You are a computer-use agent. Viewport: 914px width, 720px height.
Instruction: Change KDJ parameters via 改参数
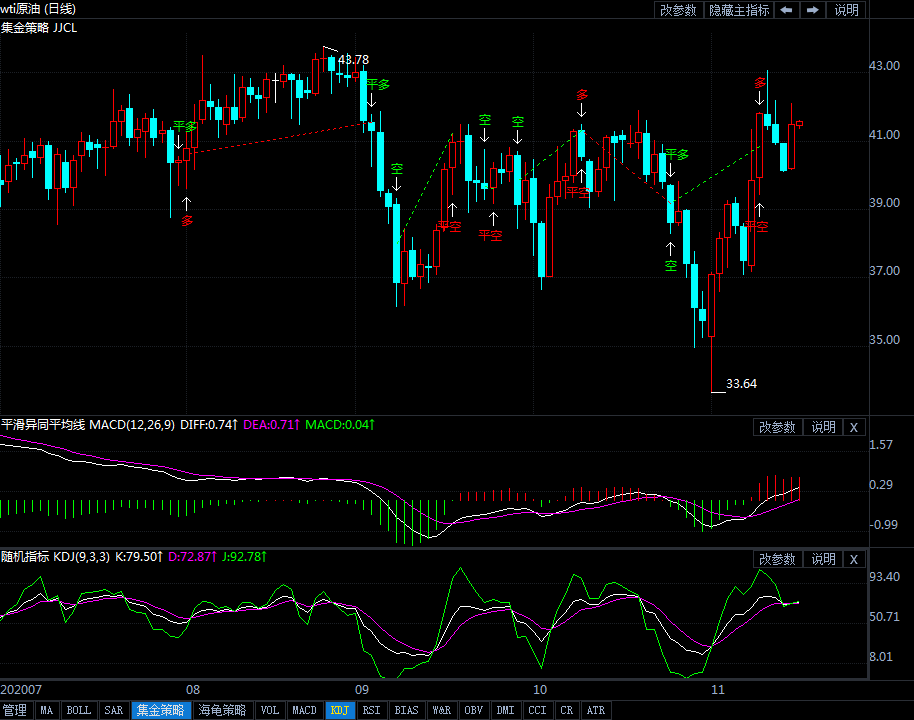777,559
